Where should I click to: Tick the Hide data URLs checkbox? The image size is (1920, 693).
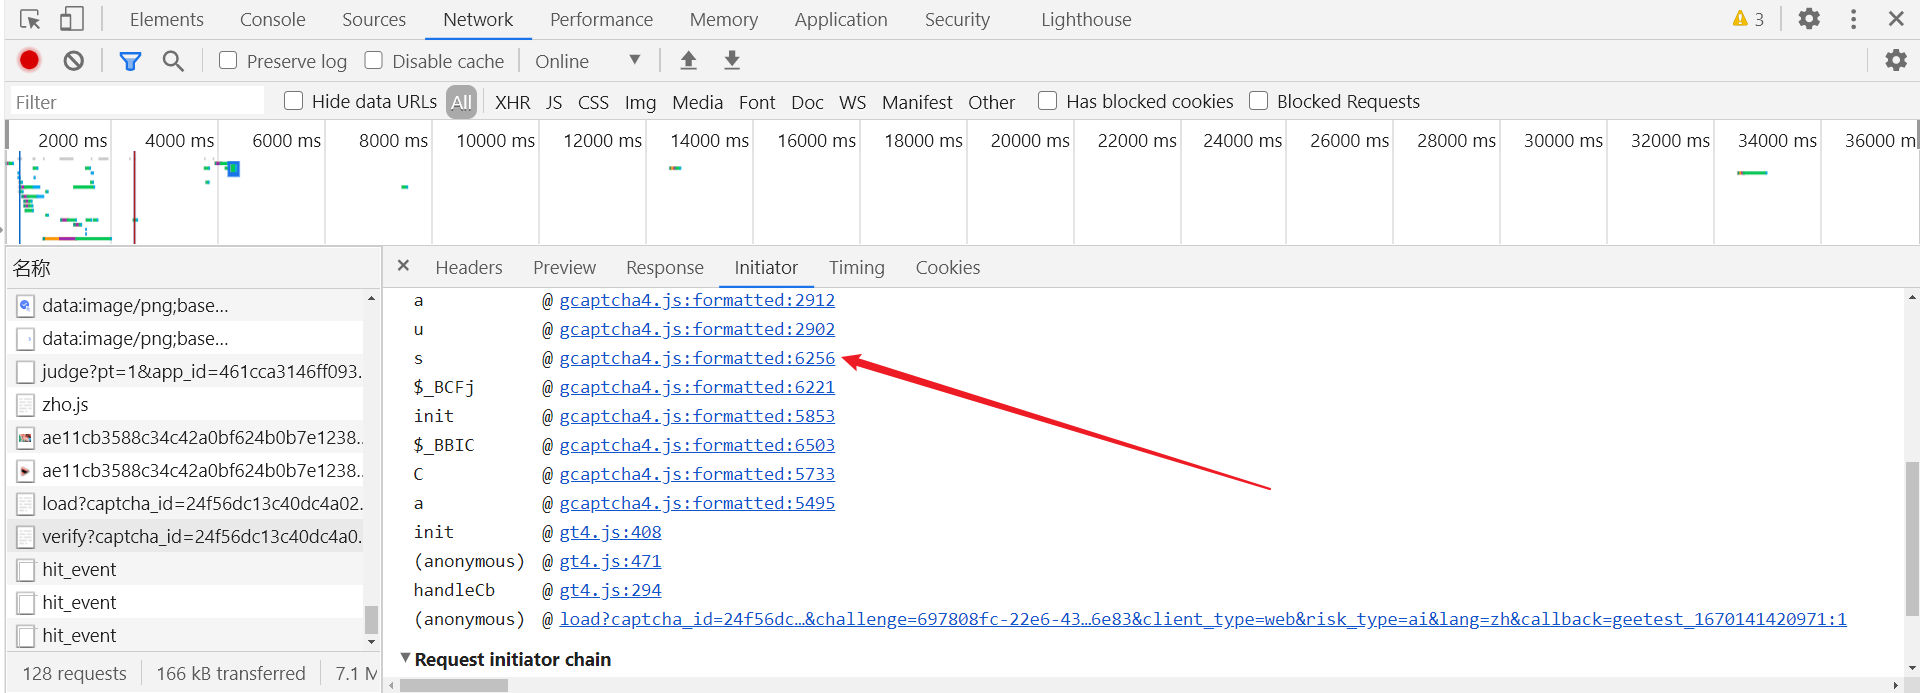pyautogui.click(x=294, y=101)
